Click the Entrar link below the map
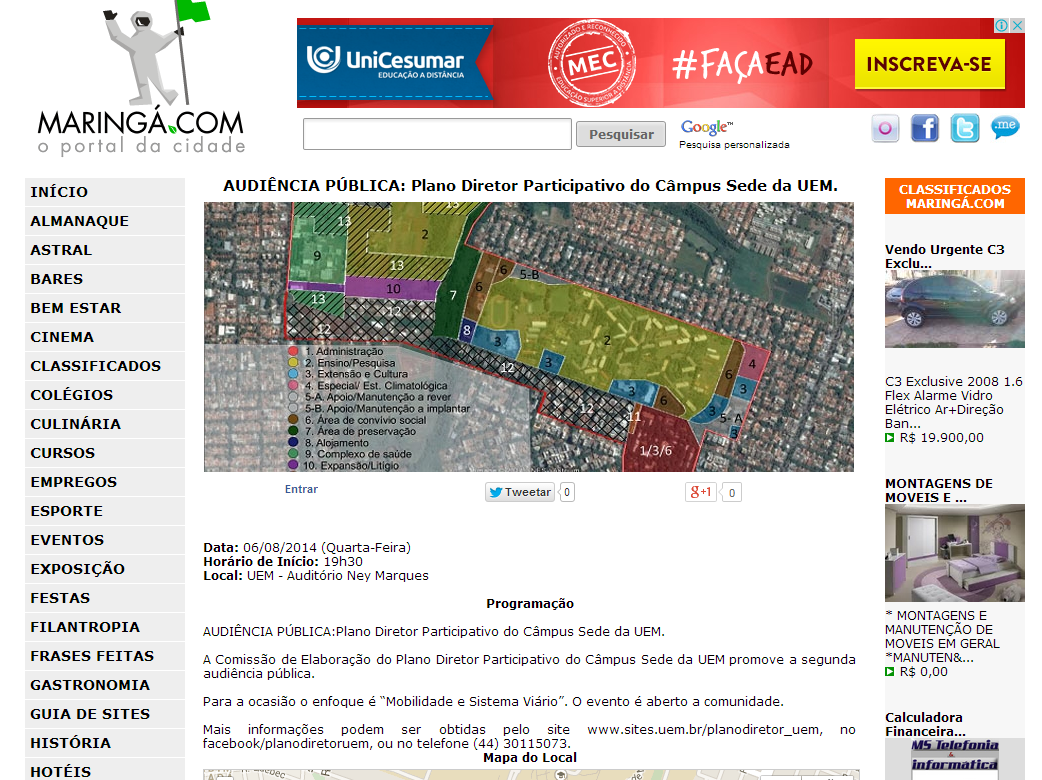Image resolution: width=1042 pixels, height=780 pixels. tap(301, 489)
